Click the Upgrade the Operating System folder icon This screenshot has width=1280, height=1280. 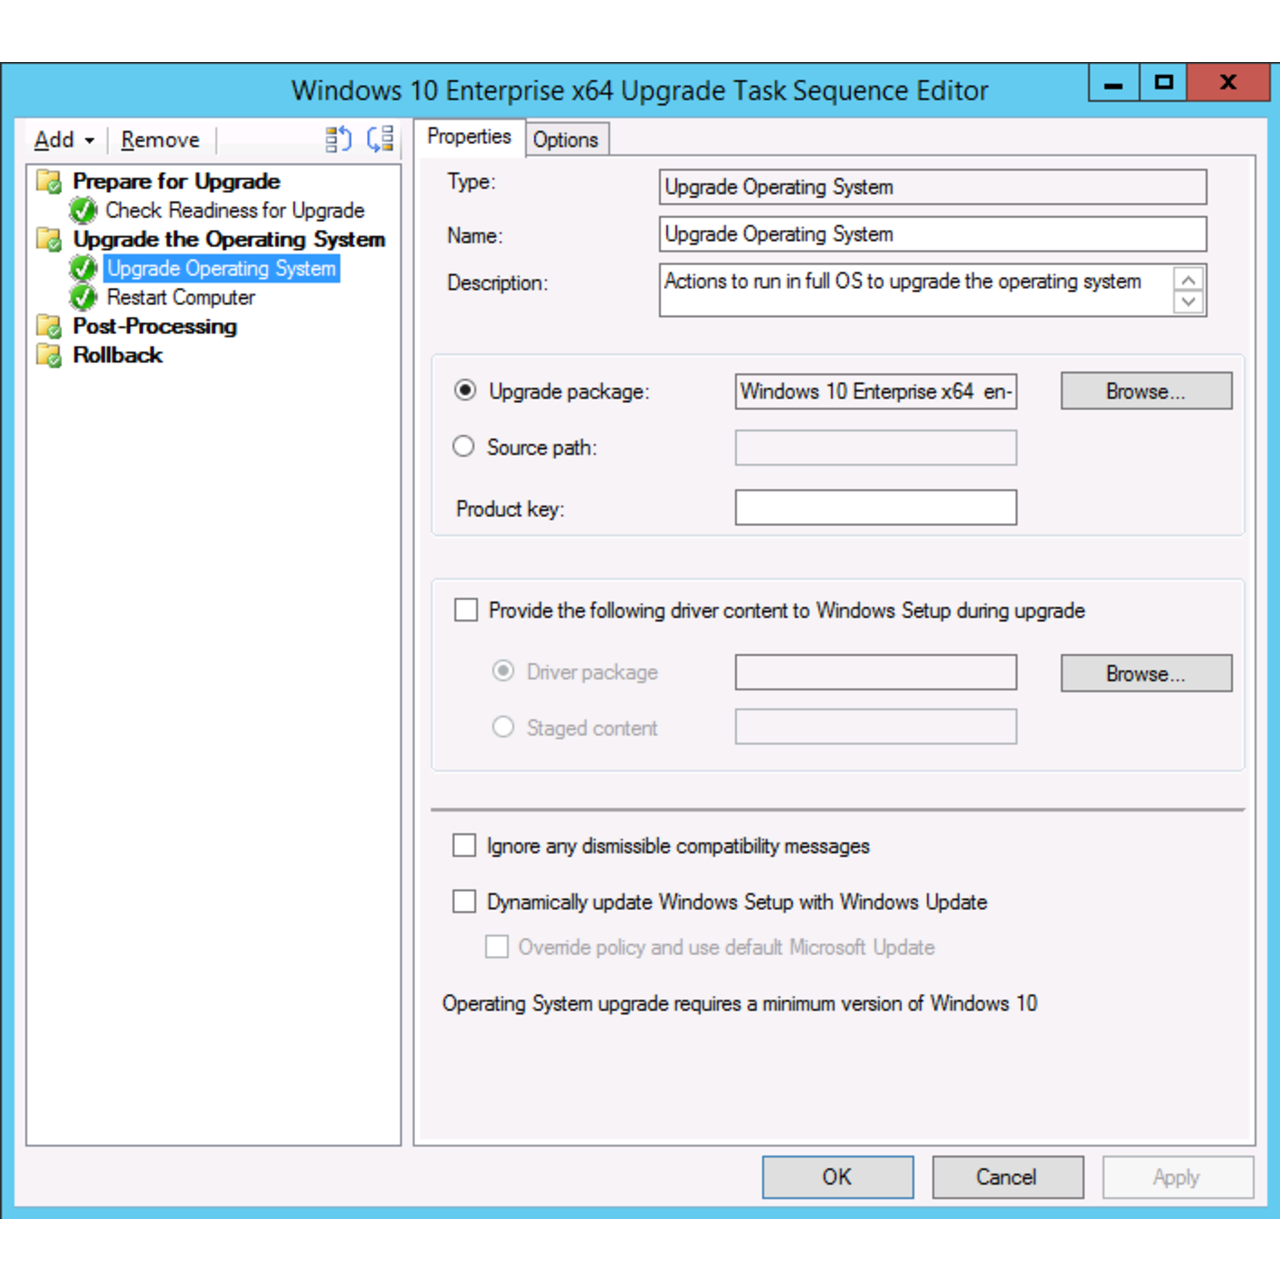(49, 240)
